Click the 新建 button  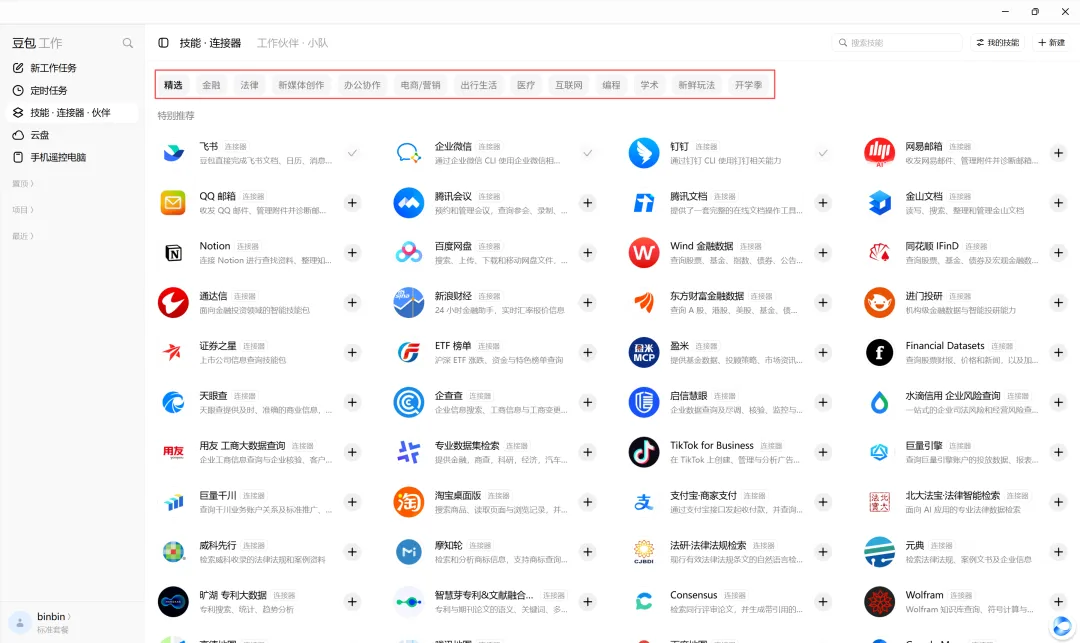point(1052,43)
